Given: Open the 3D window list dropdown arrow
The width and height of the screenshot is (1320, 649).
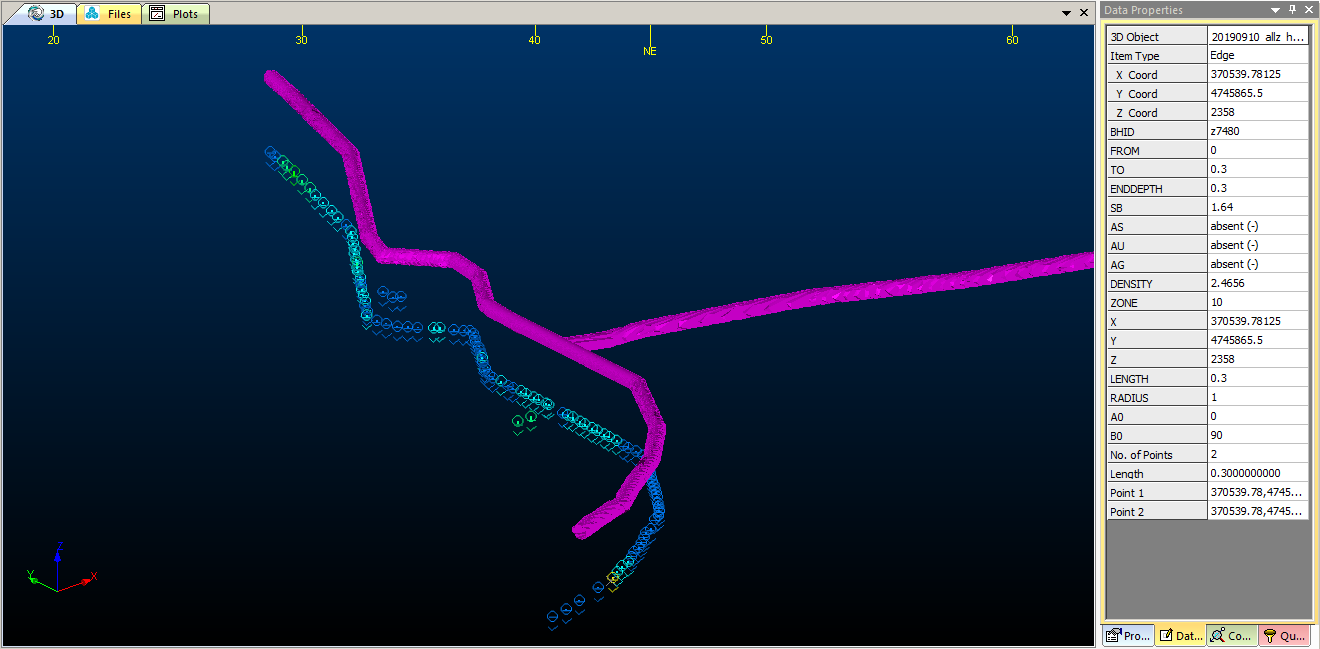Looking at the screenshot, I should pos(1066,13).
